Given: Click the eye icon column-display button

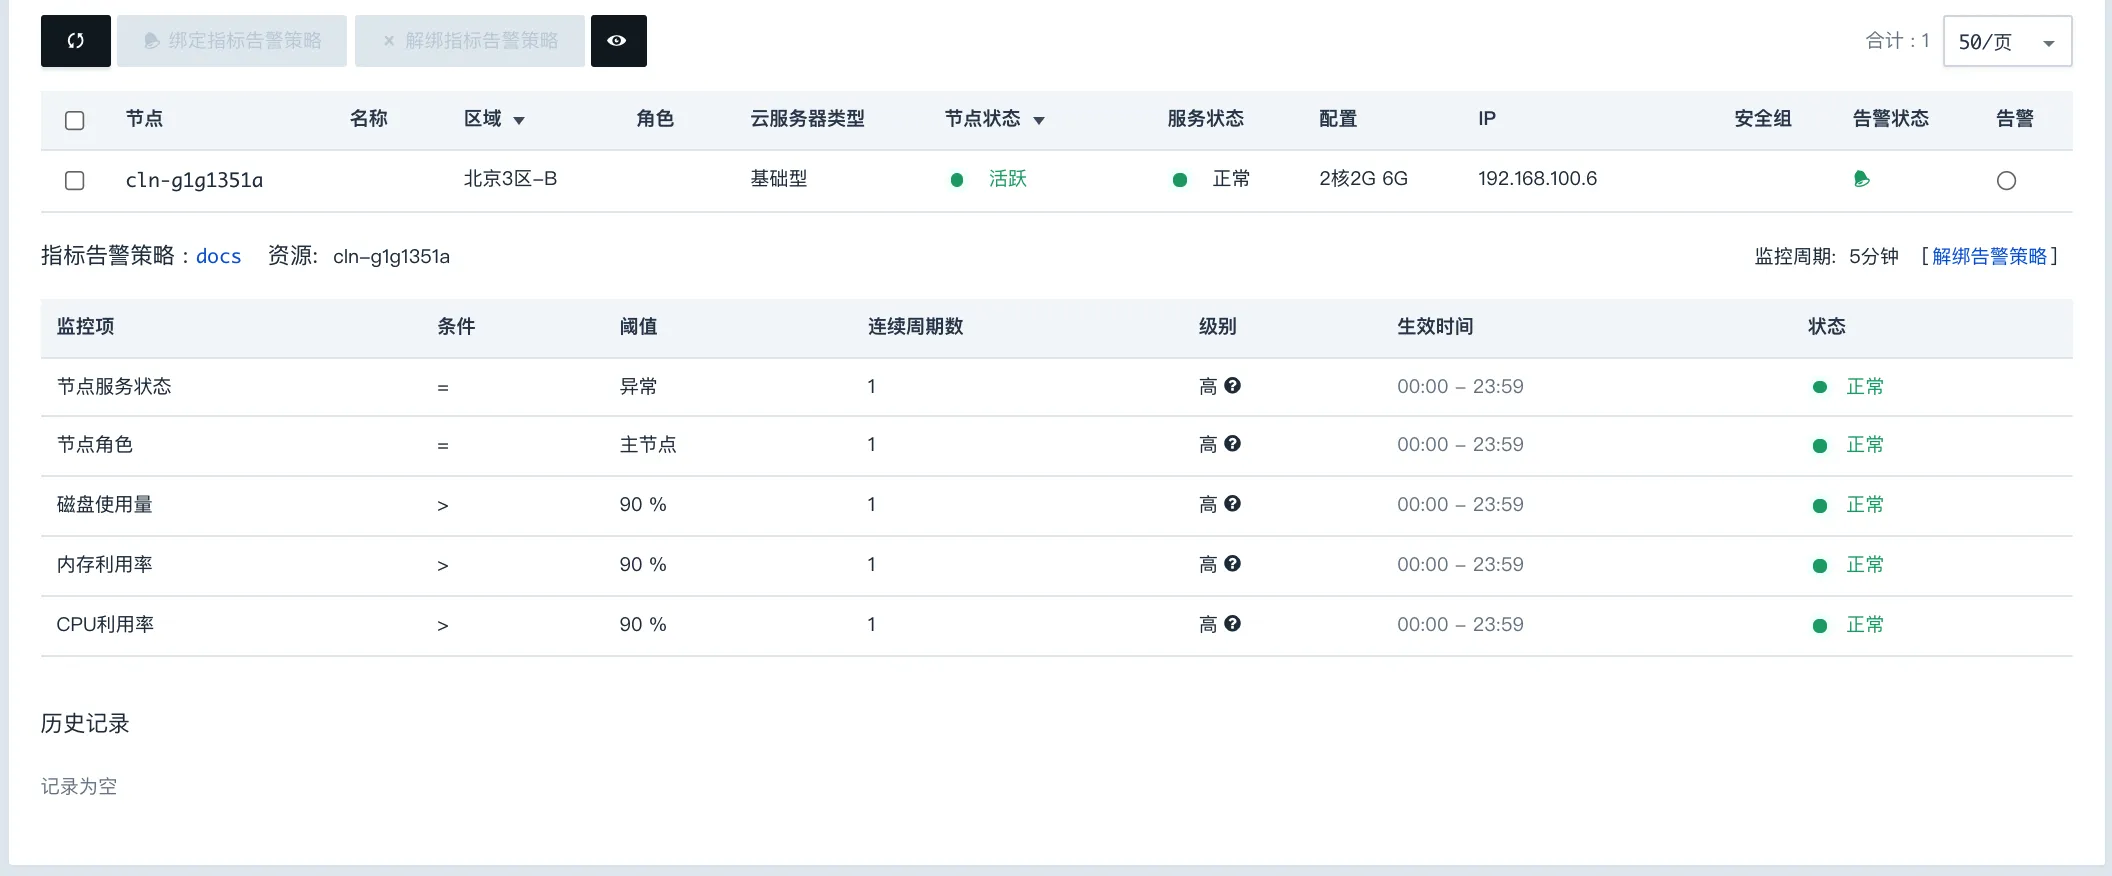Looking at the screenshot, I should click(x=618, y=41).
